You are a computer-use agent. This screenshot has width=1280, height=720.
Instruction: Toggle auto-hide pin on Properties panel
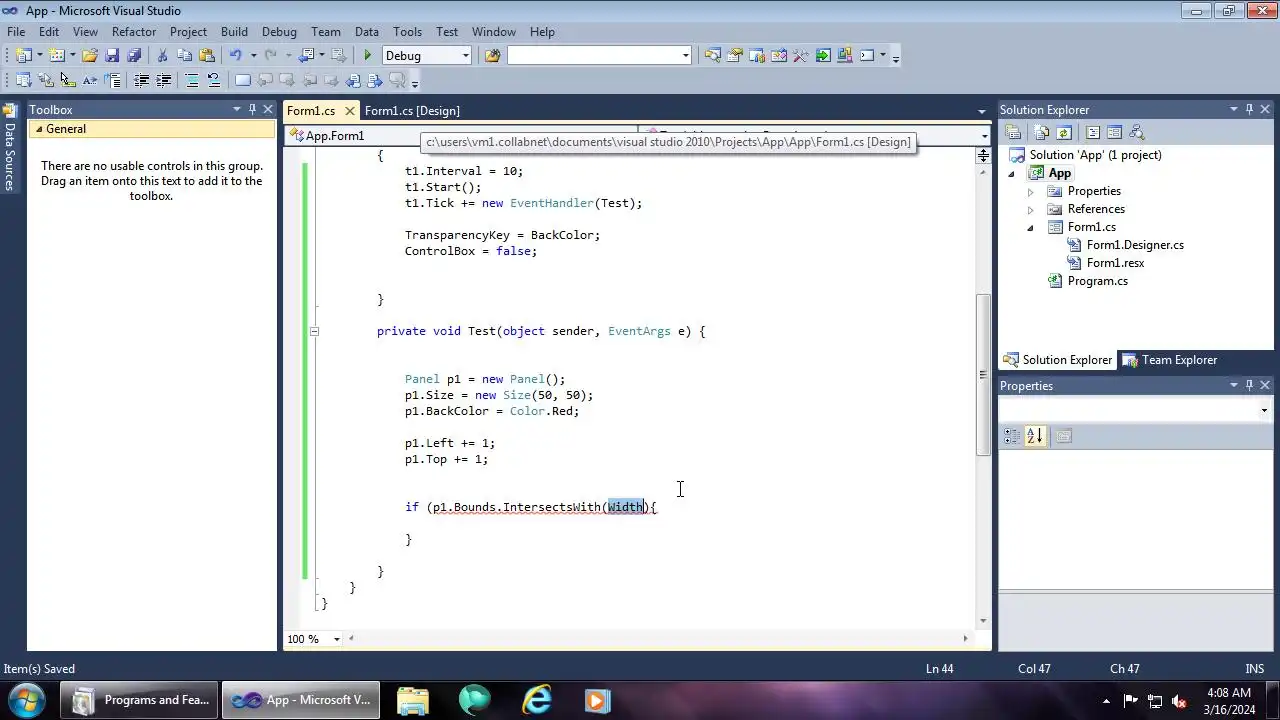pos(1249,385)
